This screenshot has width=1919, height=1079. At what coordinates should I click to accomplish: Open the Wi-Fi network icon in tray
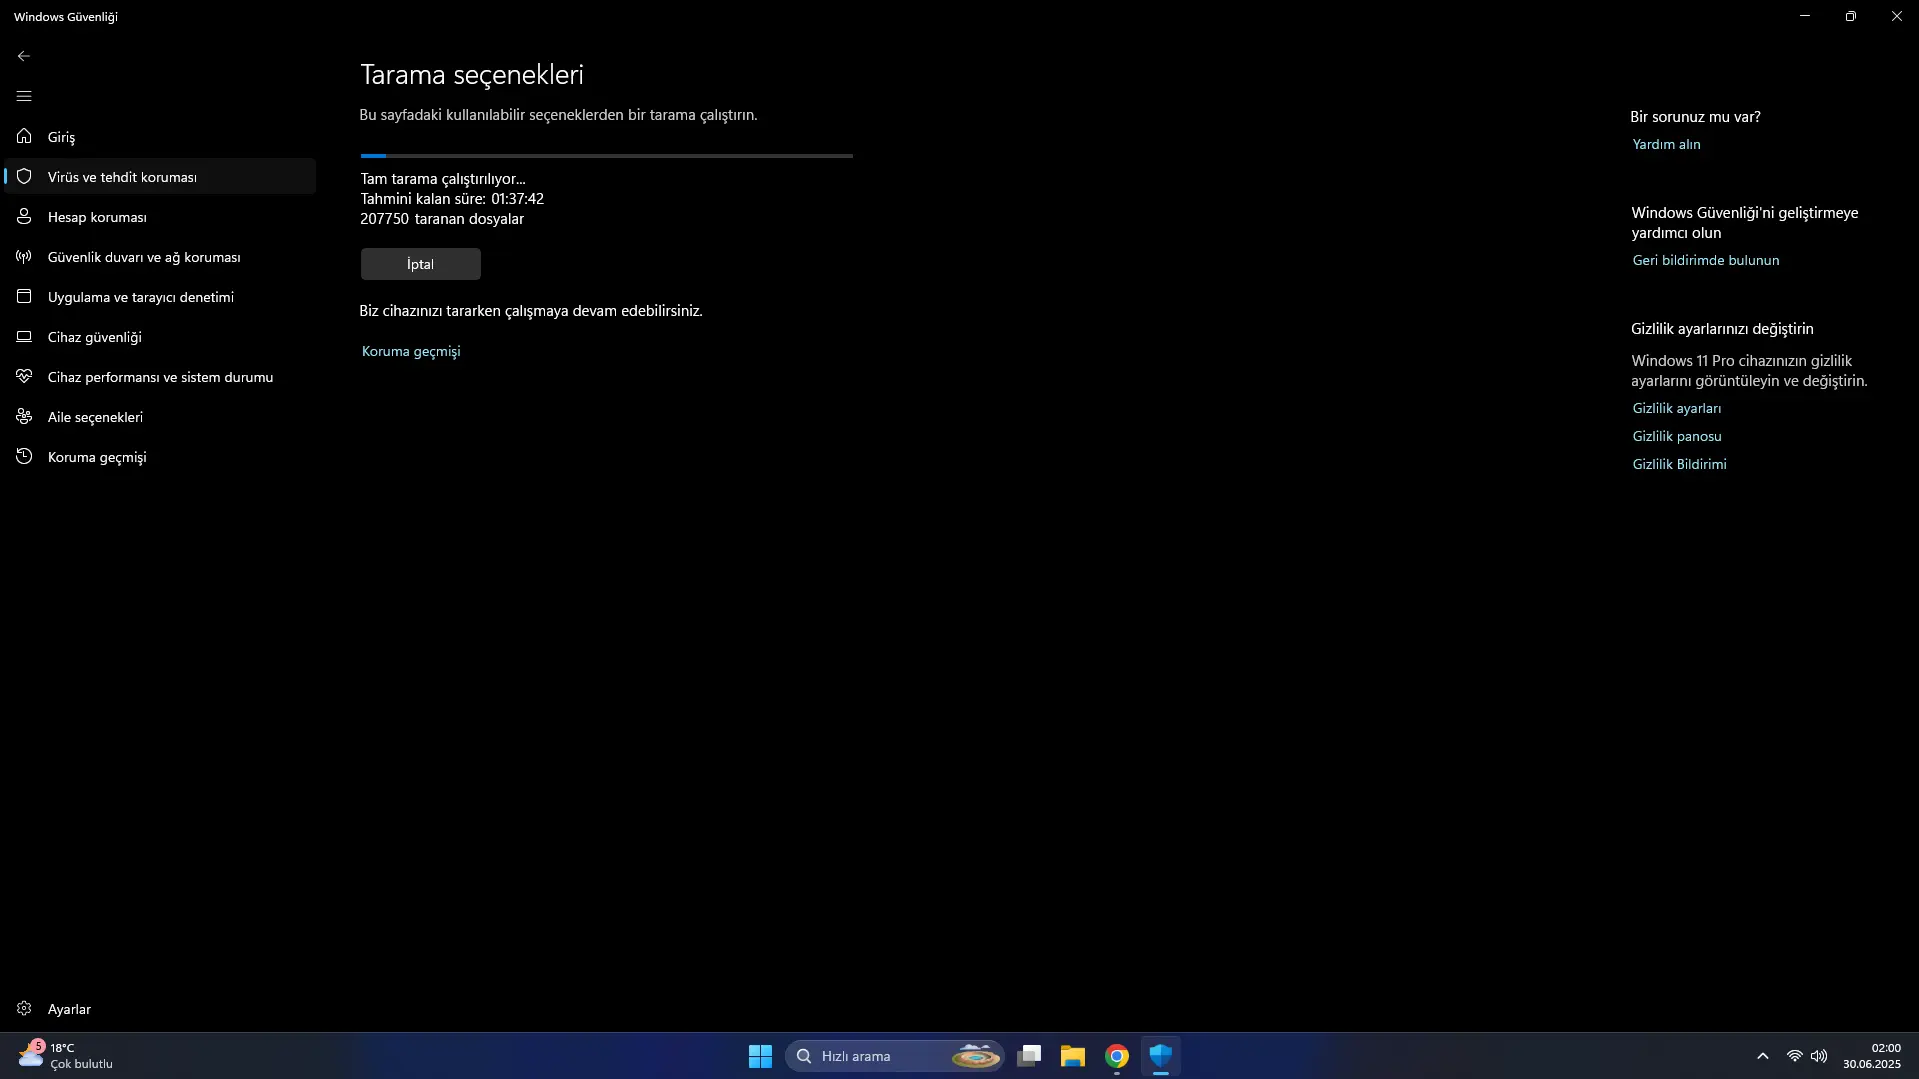[x=1794, y=1056]
